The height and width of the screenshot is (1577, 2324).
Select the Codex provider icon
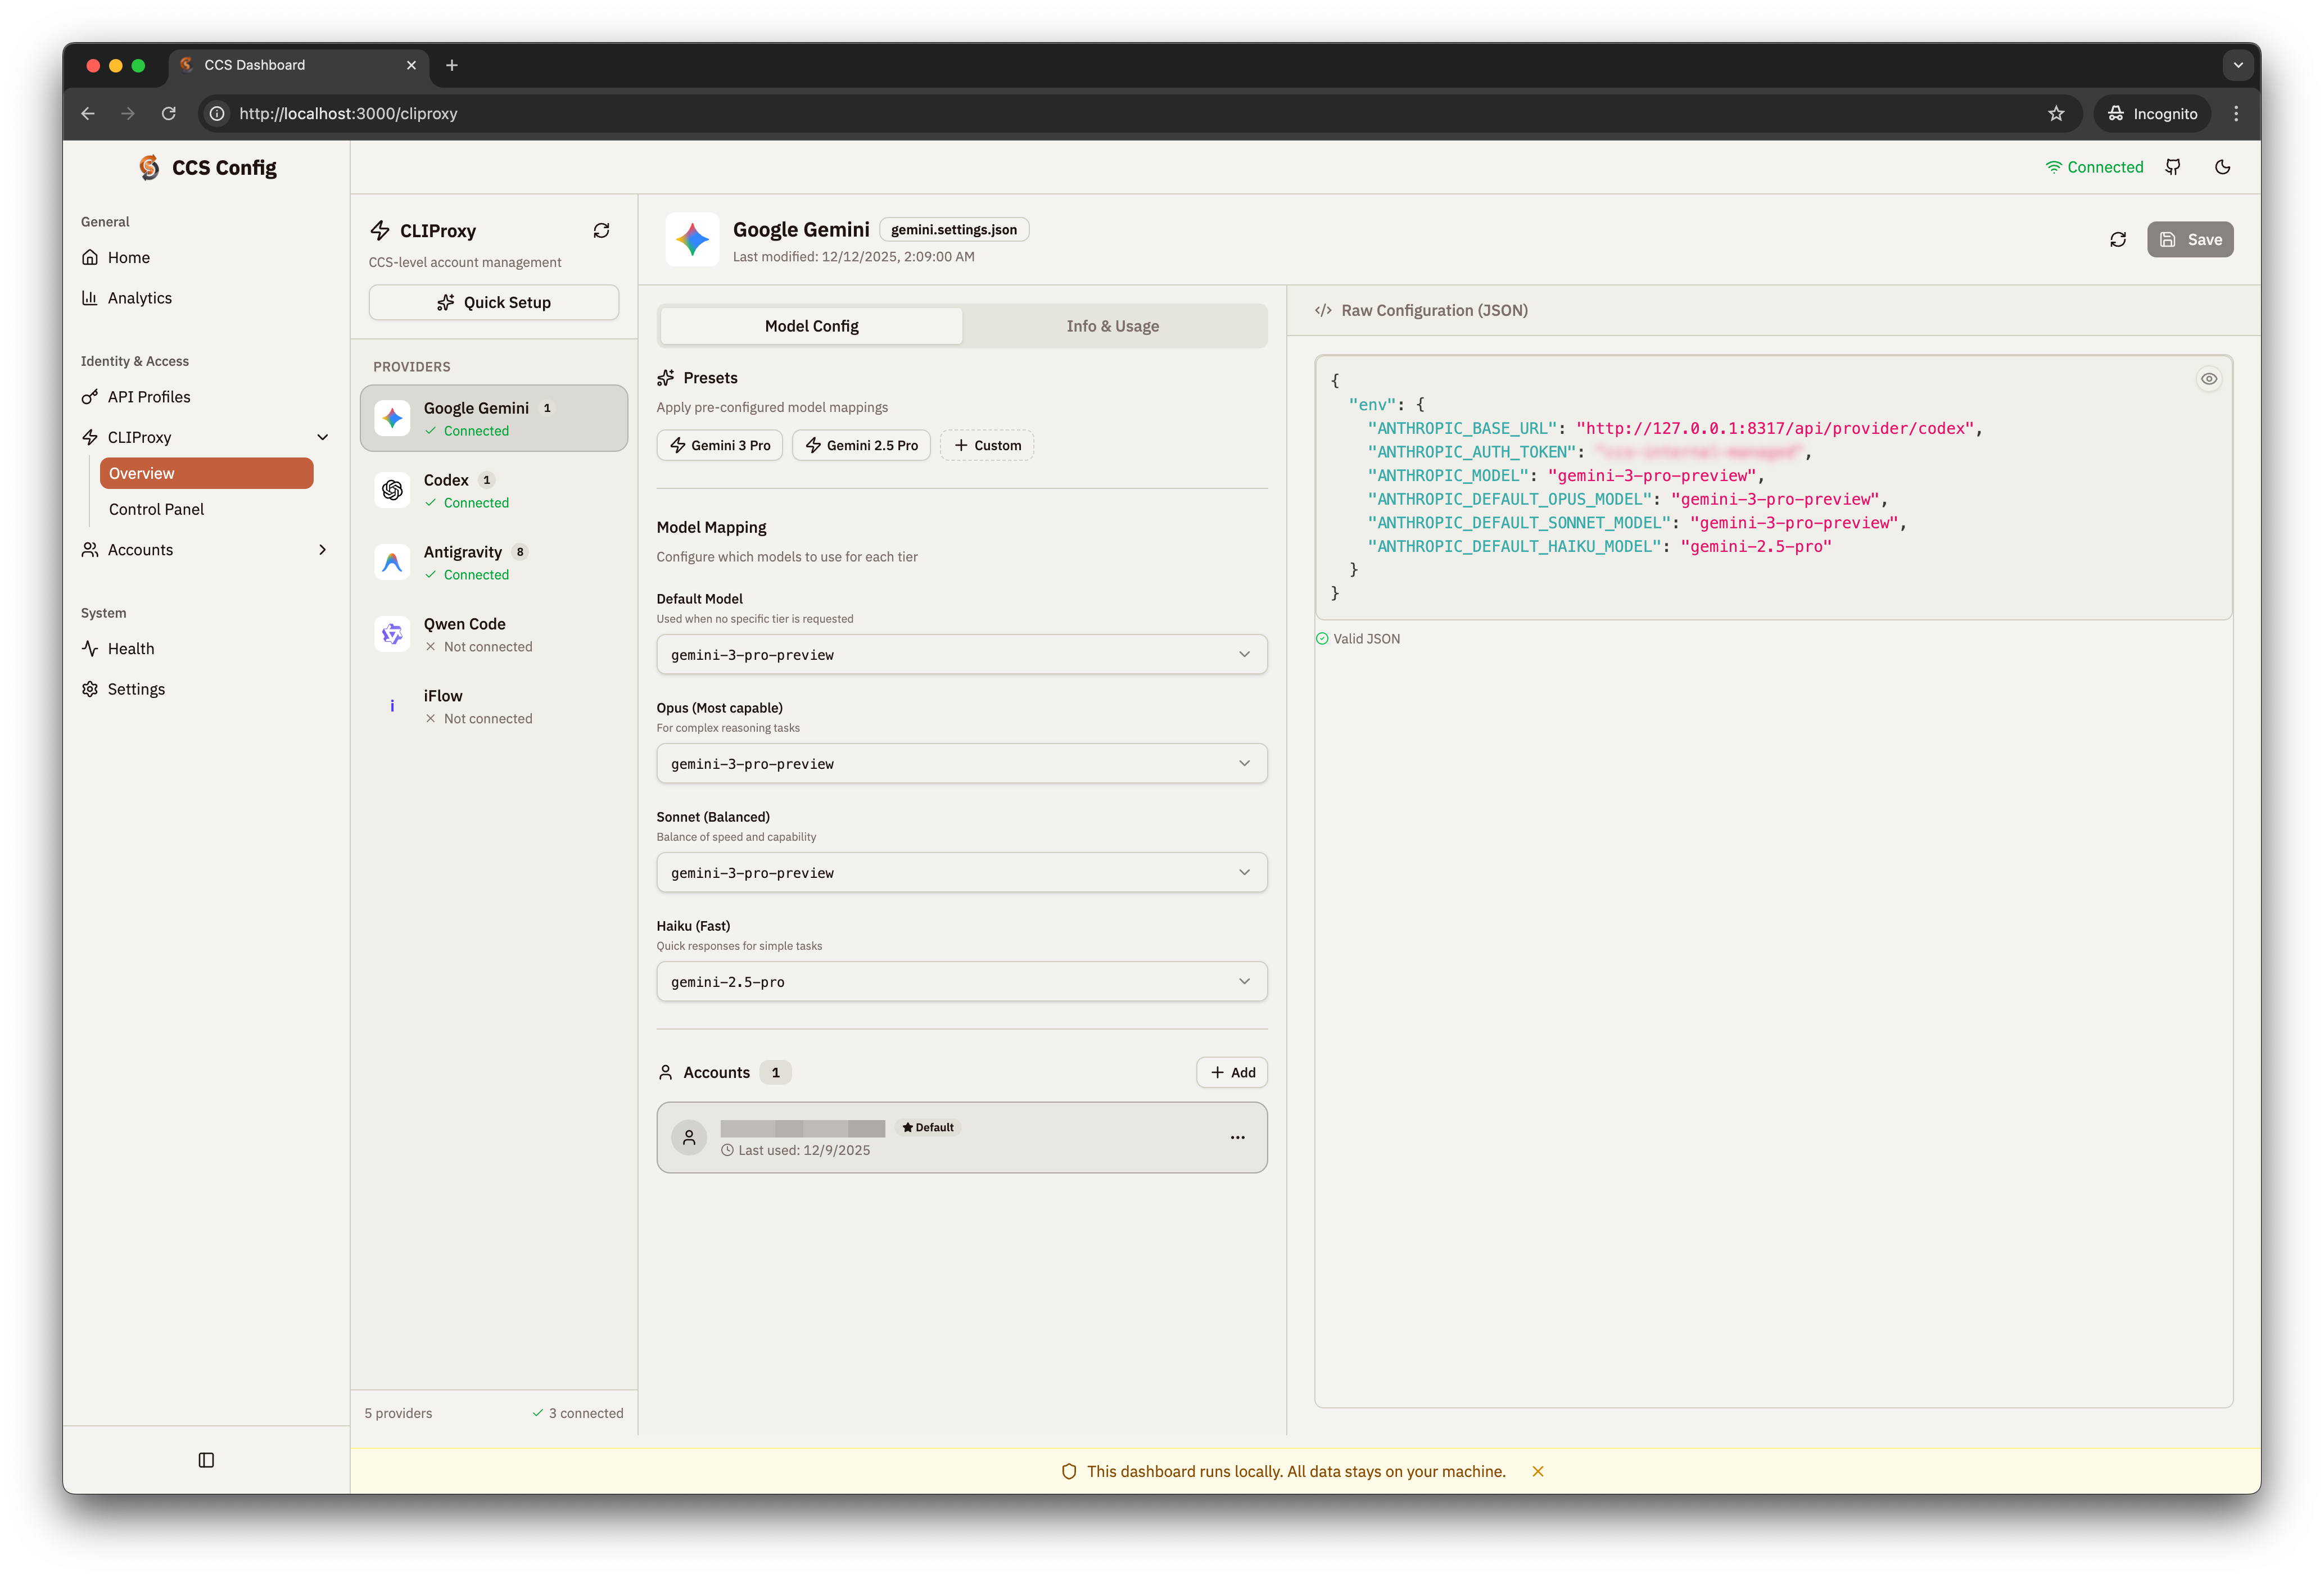392,490
